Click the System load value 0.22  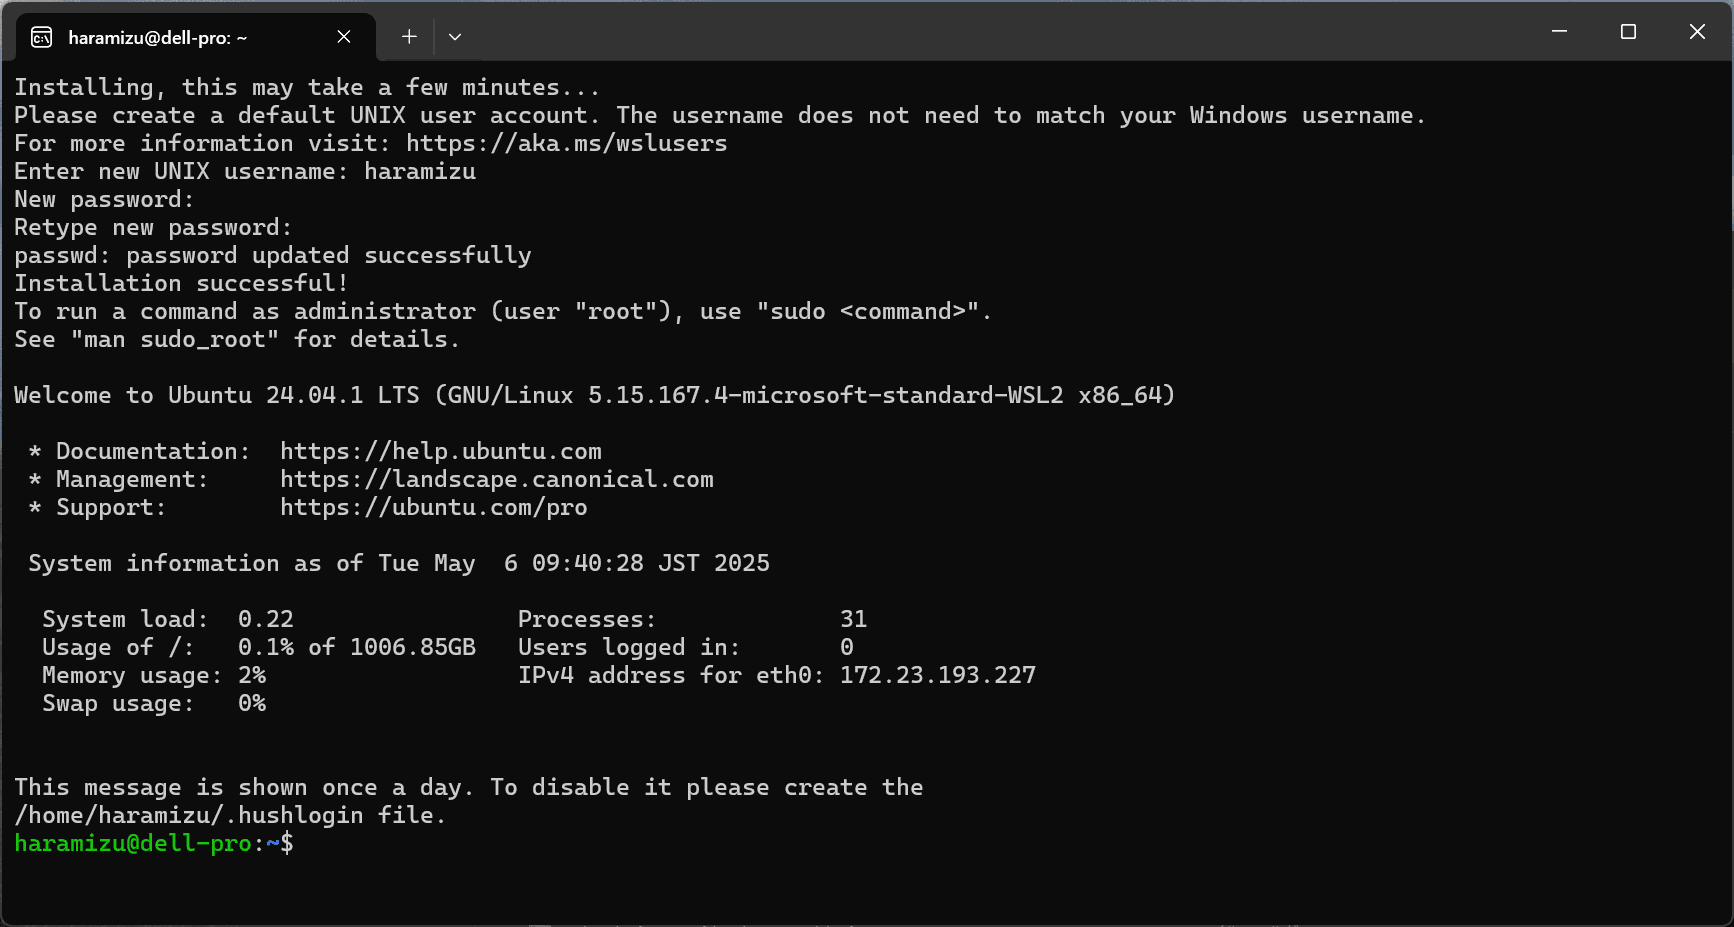(265, 620)
